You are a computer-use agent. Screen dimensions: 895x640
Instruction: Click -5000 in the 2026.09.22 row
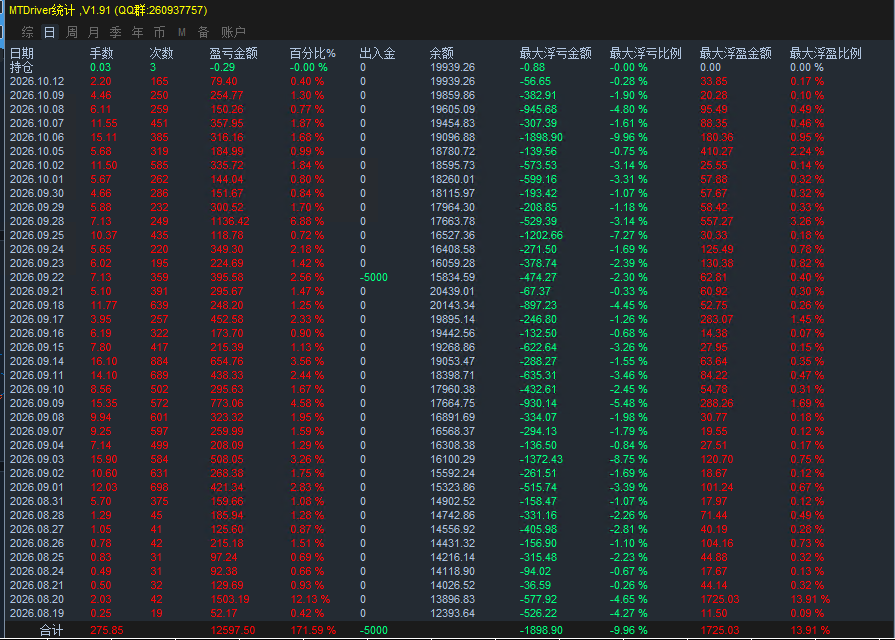coord(374,277)
